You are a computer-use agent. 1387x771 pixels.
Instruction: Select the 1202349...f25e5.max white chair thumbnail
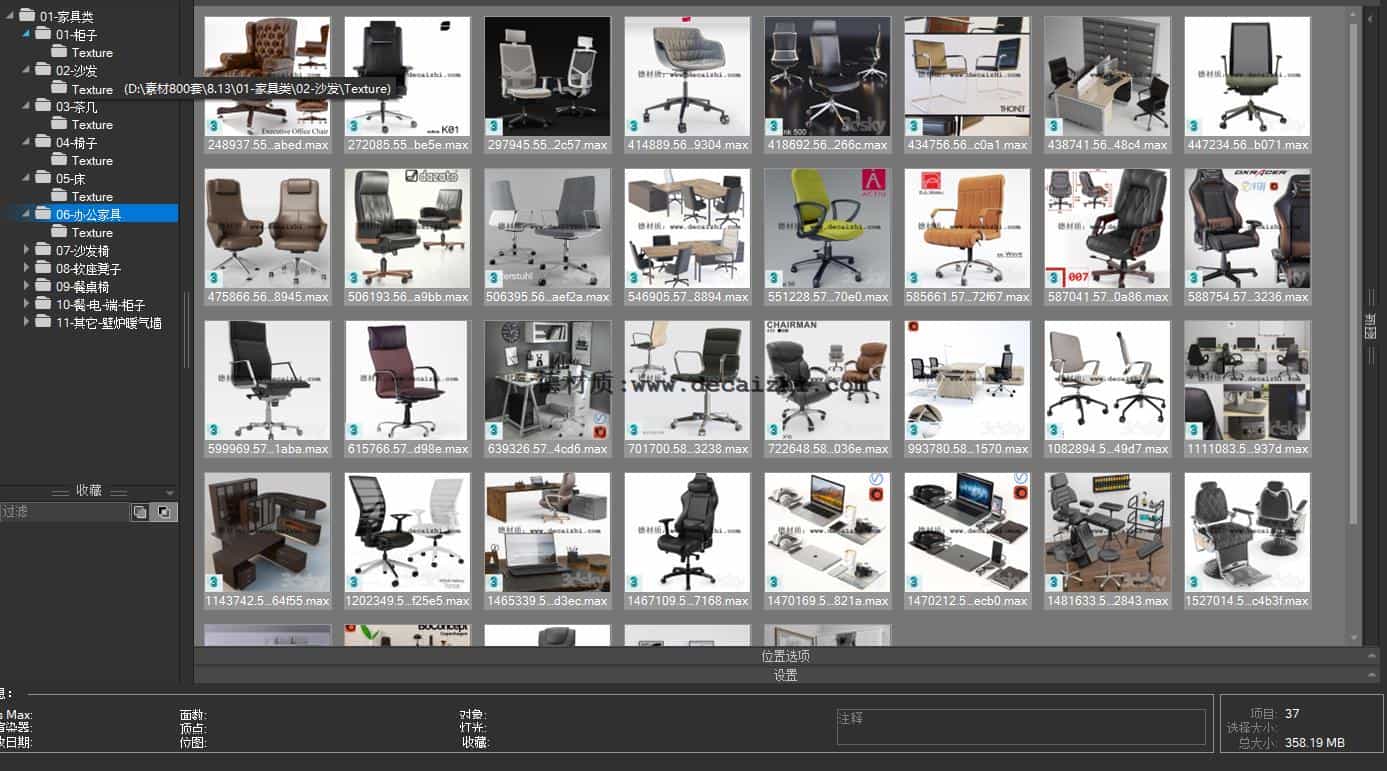(x=407, y=532)
